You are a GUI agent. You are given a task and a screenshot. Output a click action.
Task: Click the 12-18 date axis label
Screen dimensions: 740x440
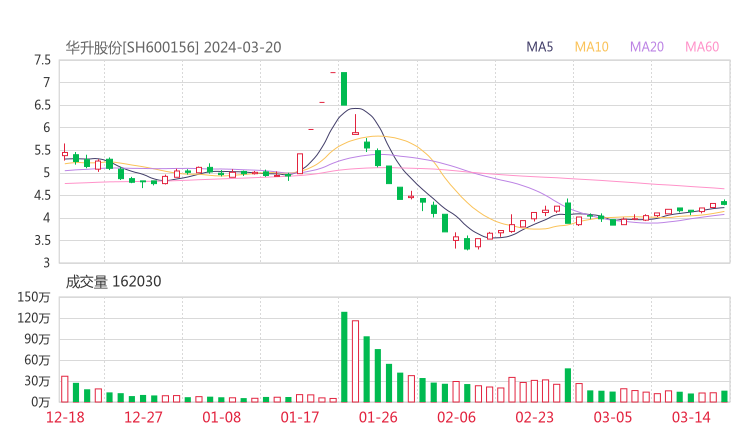[65, 417]
